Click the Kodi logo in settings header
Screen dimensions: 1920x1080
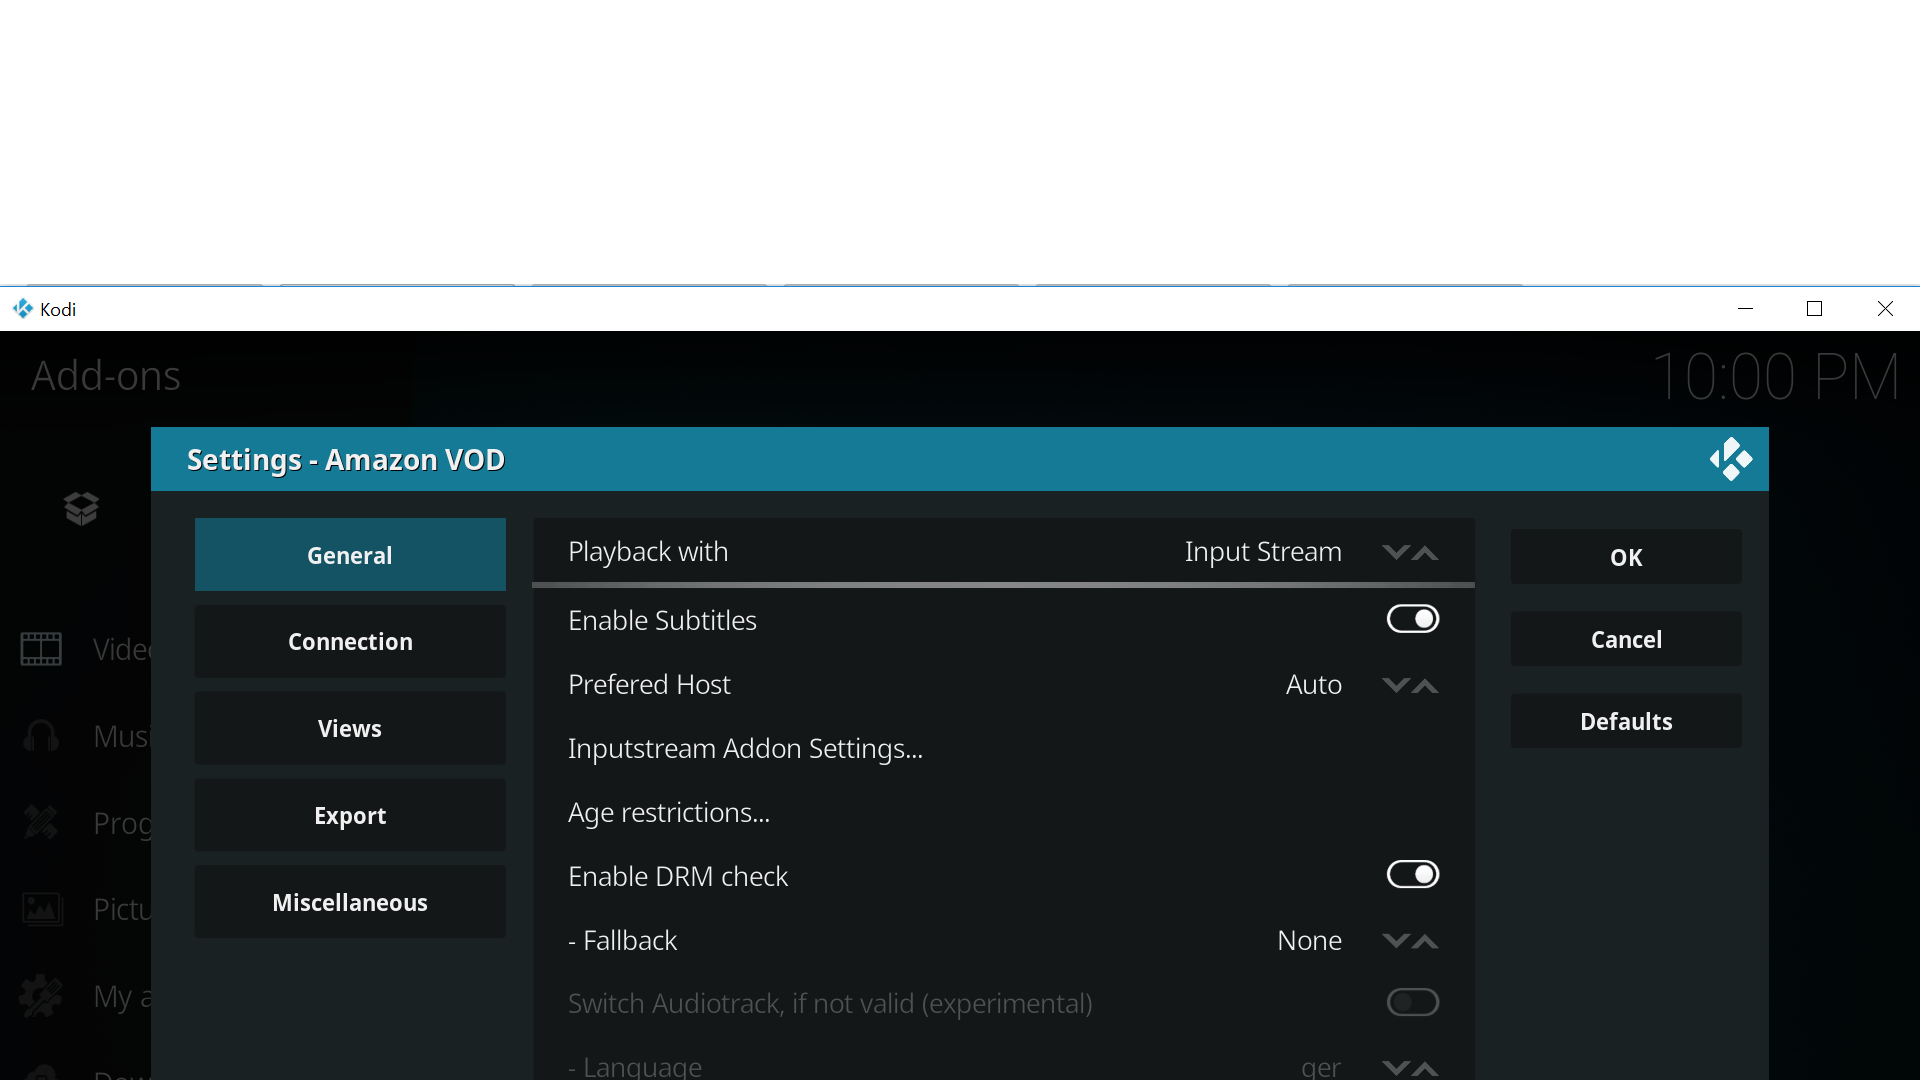[x=1731, y=459]
